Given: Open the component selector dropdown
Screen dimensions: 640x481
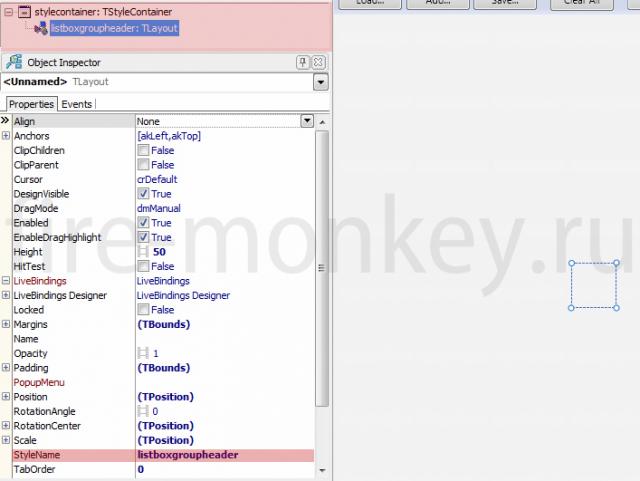Looking at the screenshot, I should coord(321,82).
